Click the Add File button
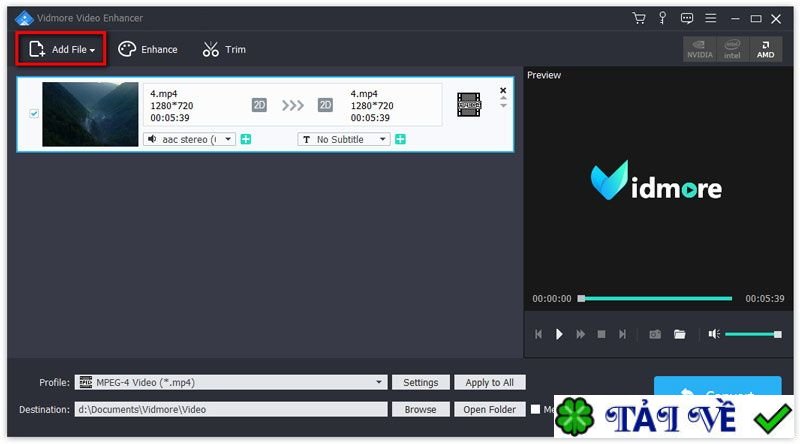The height and width of the screenshot is (444, 800). click(x=61, y=49)
